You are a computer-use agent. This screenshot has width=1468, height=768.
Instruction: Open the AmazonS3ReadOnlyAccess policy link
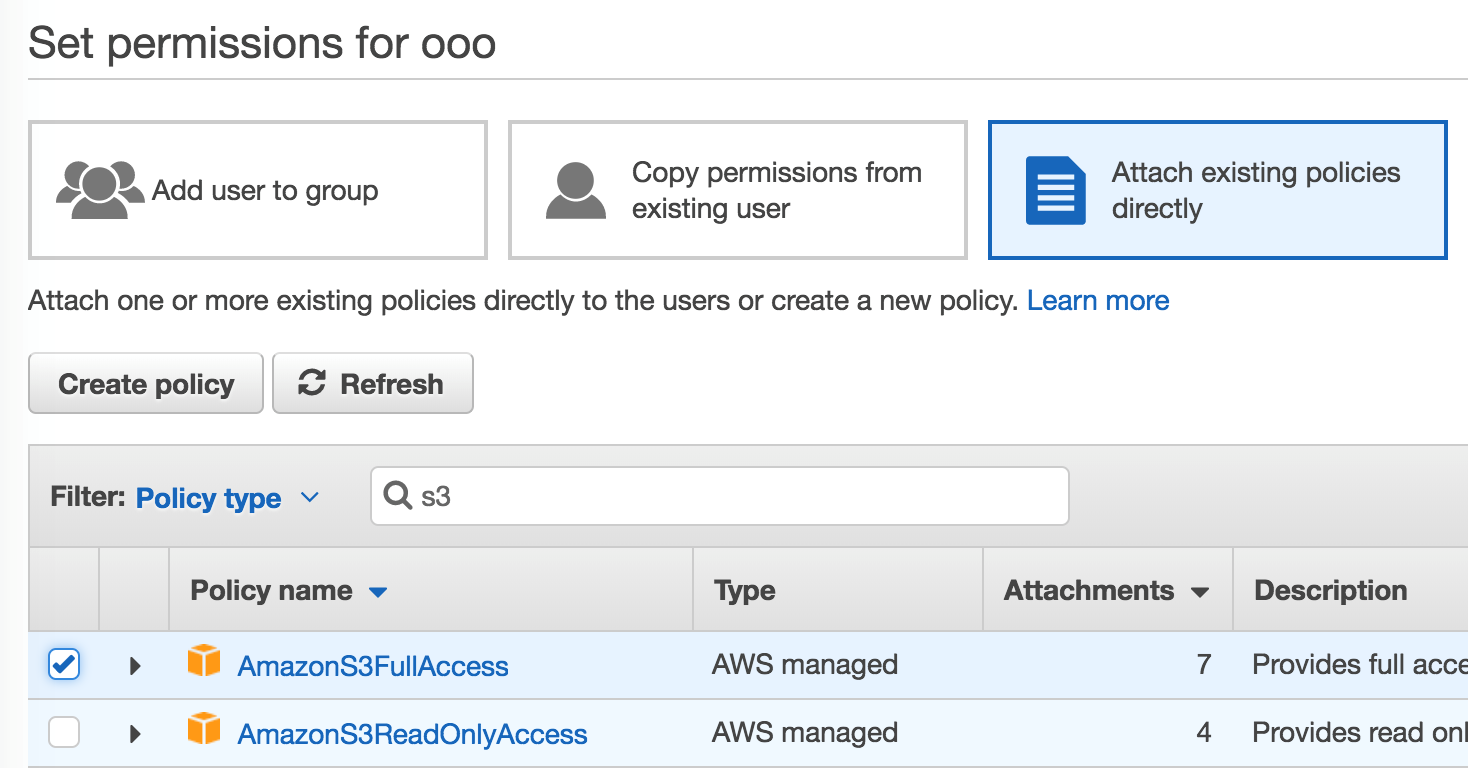[x=412, y=735]
